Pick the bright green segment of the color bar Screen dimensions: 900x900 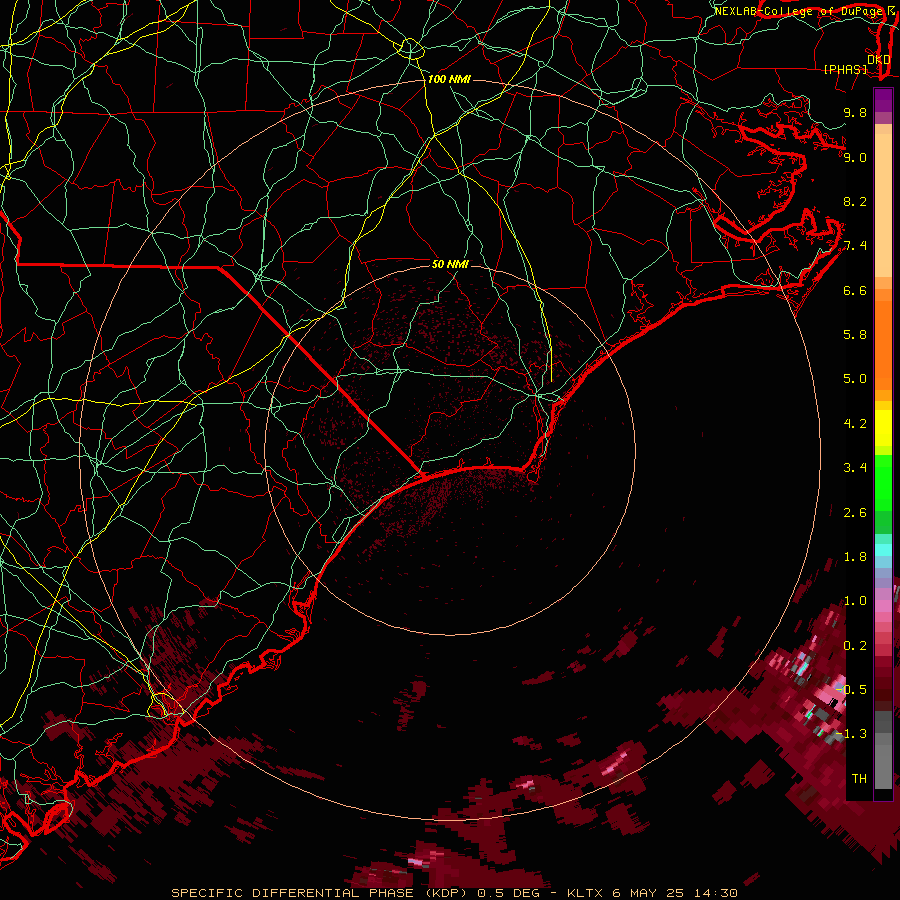point(883,482)
